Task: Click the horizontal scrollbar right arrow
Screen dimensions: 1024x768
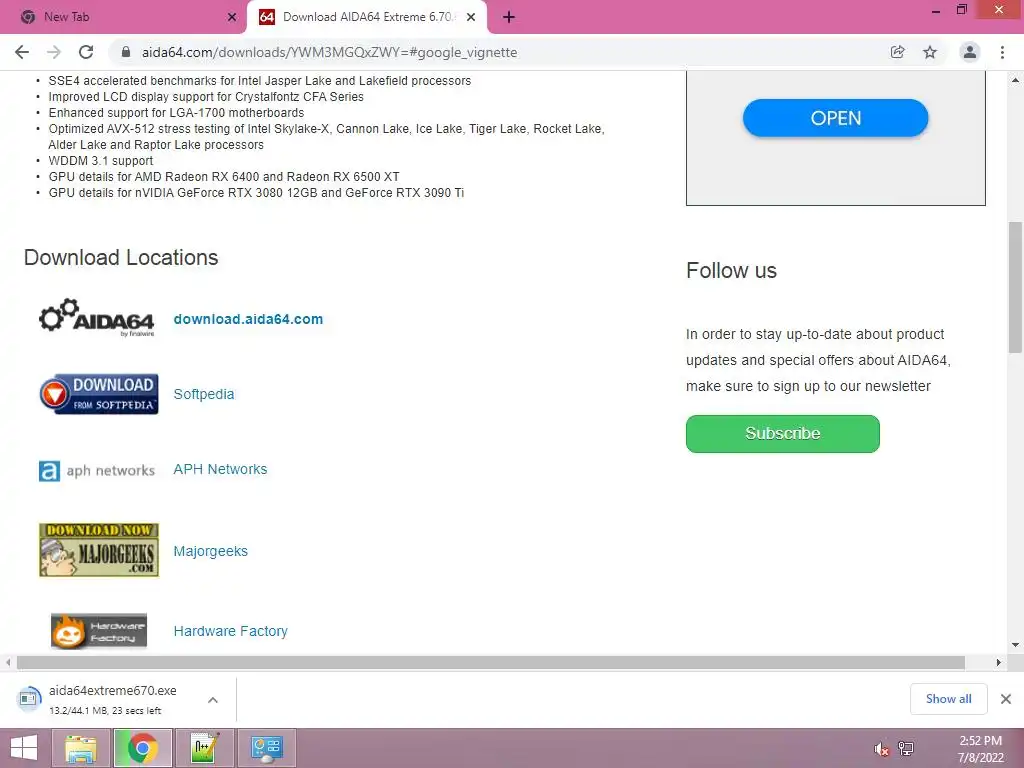Action: 999,663
